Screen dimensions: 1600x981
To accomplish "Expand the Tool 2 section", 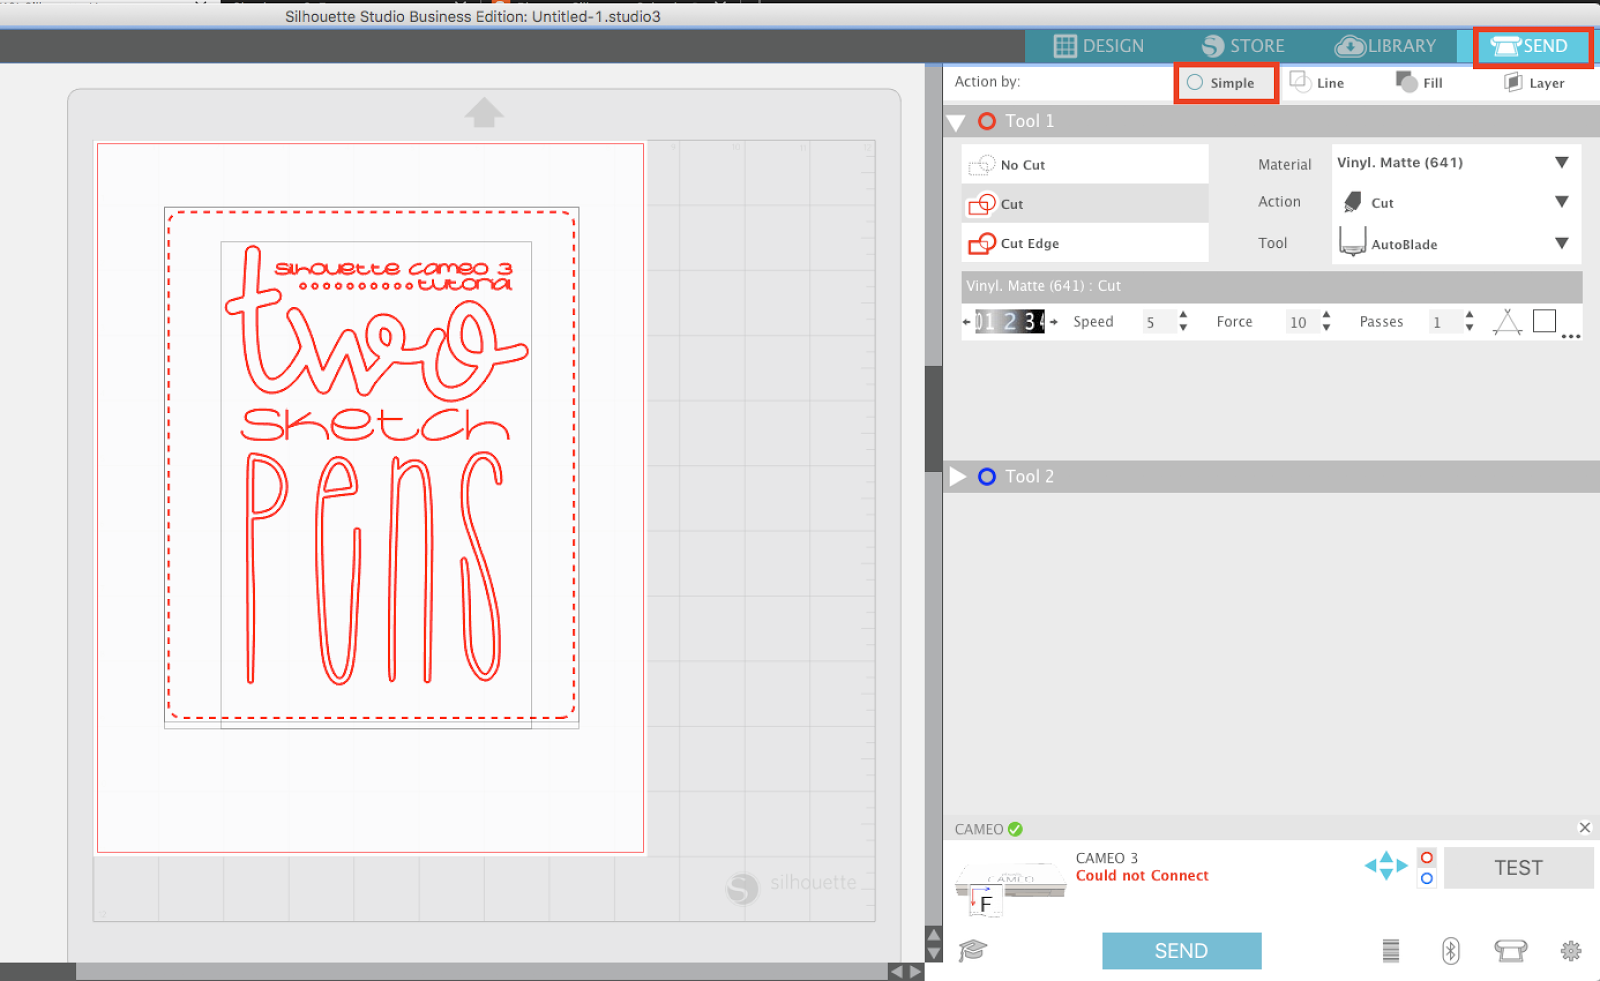I will click(x=959, y=476).
